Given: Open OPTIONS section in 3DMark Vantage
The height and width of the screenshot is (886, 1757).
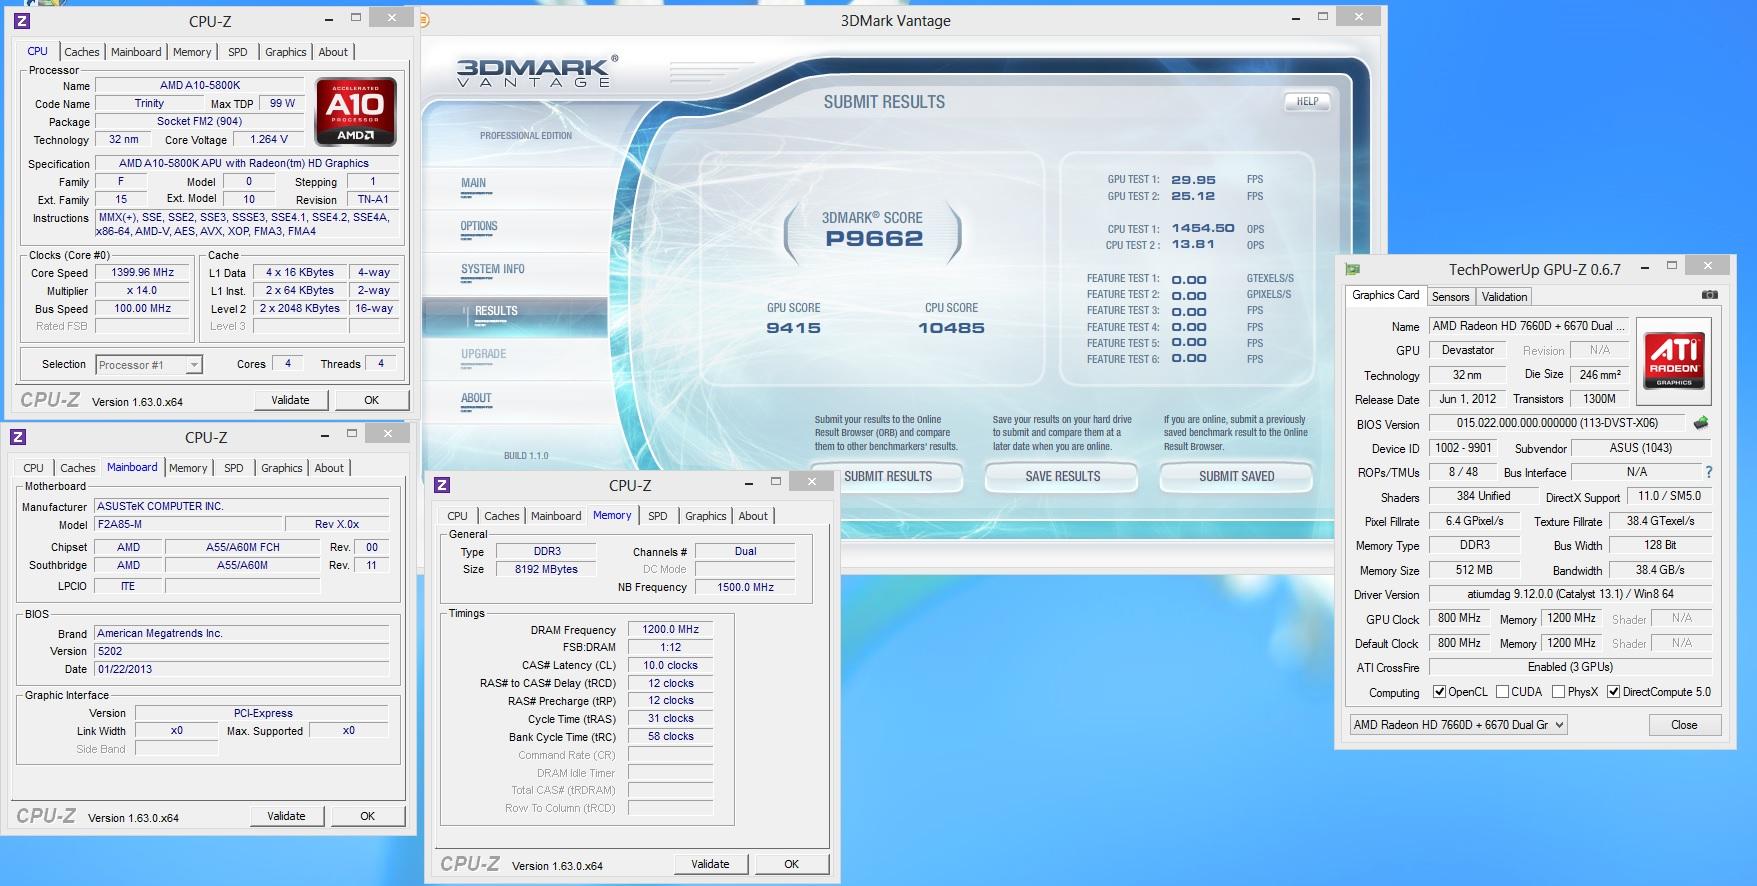Looking at the screenshot, I should [x=479, y=226].
